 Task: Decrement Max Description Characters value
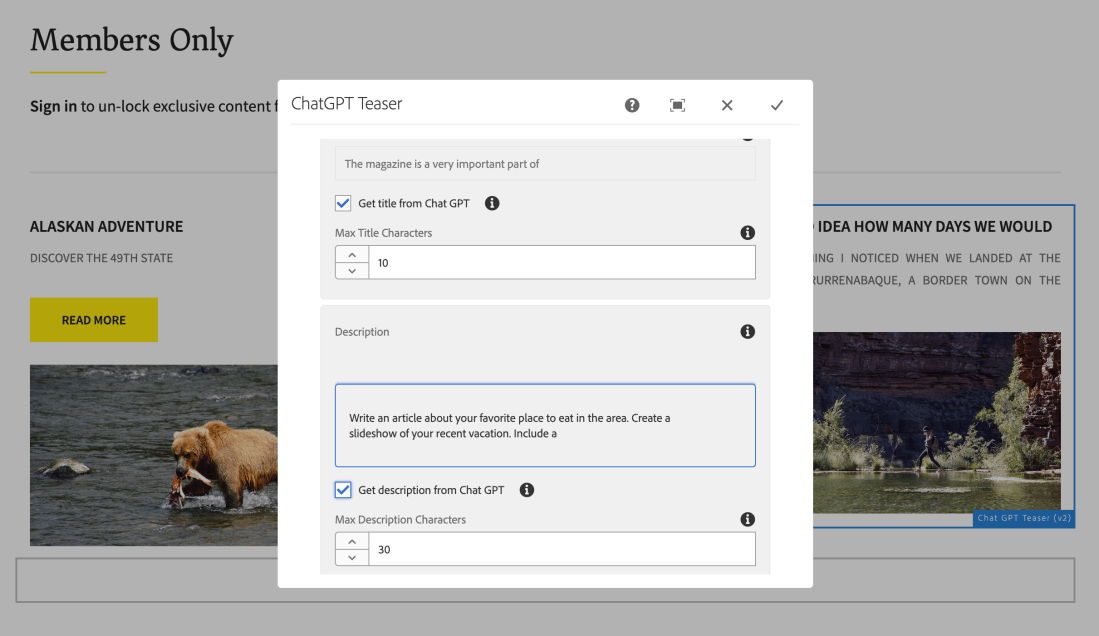(352, 557)
